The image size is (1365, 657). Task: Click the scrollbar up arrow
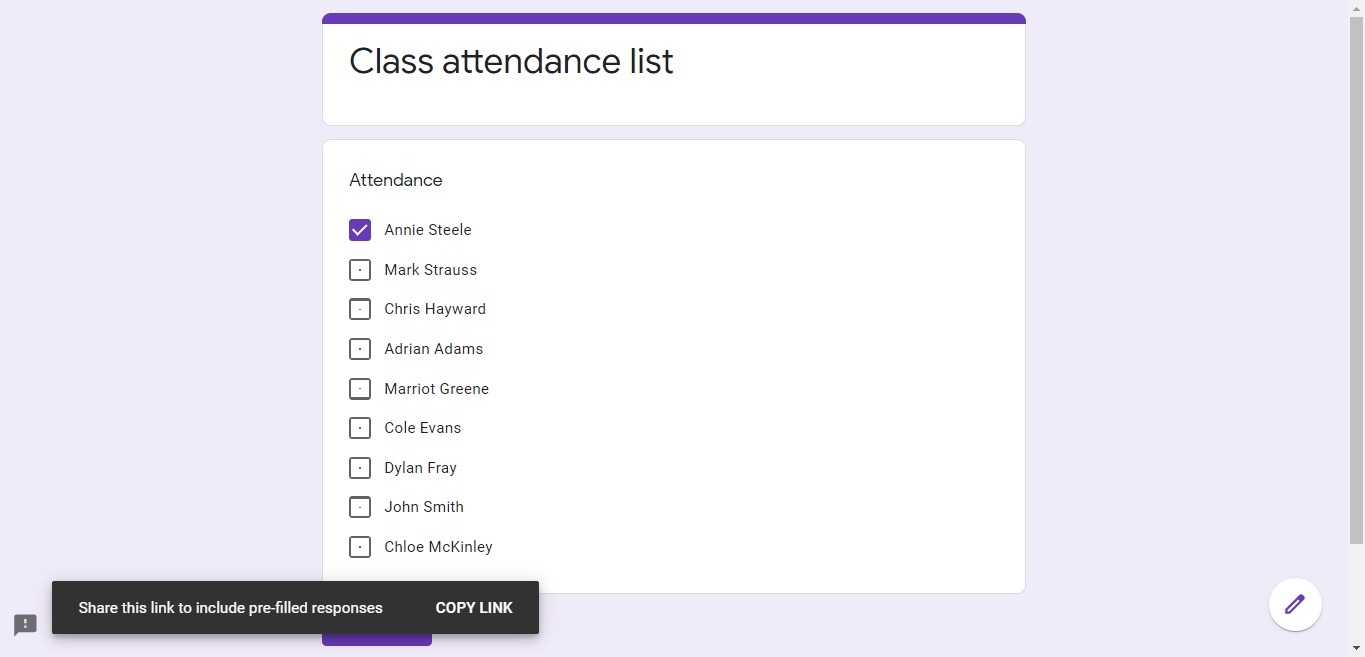click(x=1357, y=8)
